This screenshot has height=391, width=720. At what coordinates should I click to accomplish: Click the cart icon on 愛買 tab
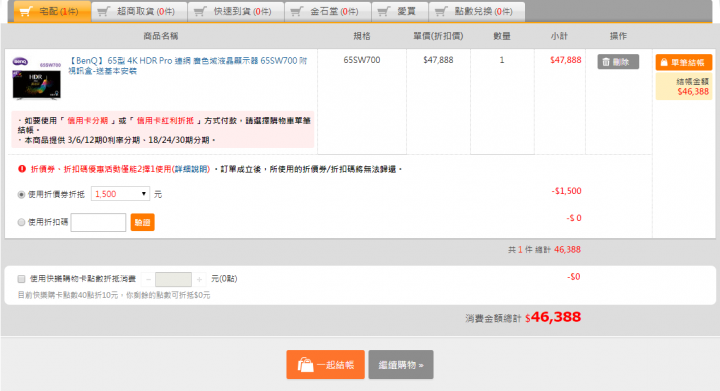pos(383,11)
